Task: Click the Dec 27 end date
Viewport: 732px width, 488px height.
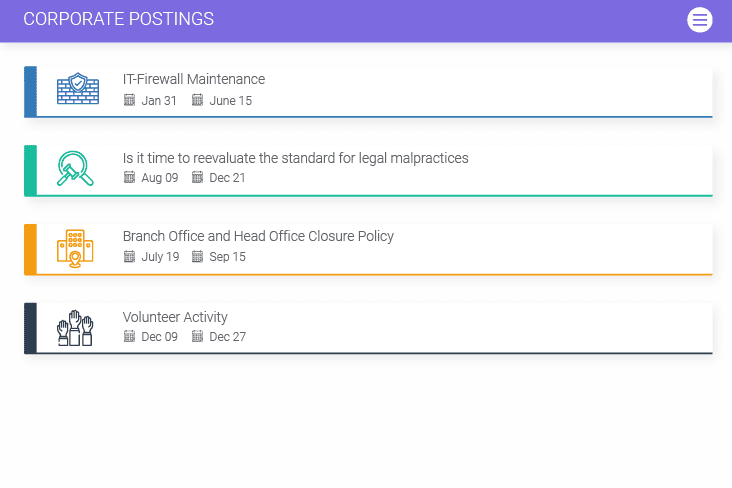Action: [x=227, y=337]
